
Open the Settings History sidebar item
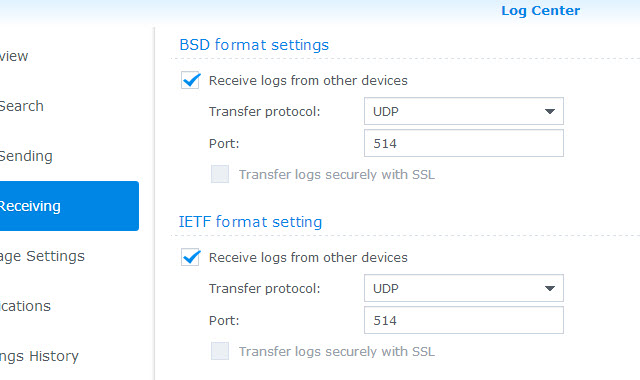tap(39, 356)
